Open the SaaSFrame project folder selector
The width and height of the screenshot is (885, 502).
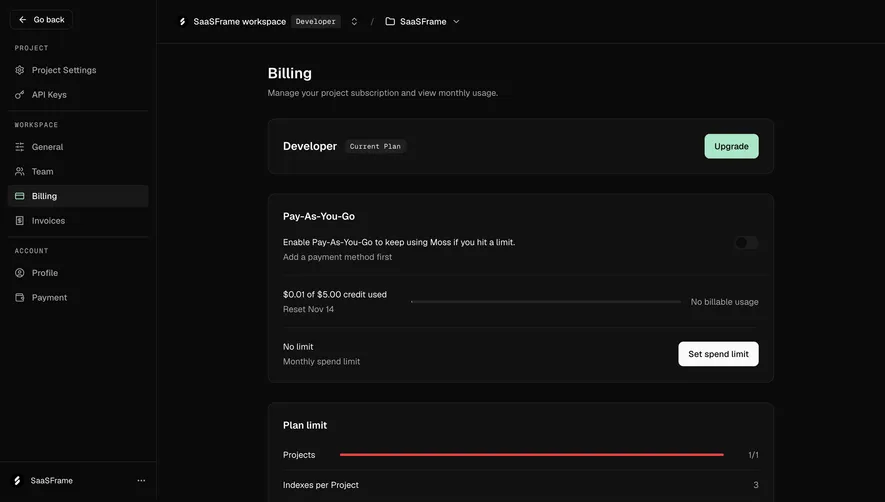pyautogui.click(x=423, y=21)
